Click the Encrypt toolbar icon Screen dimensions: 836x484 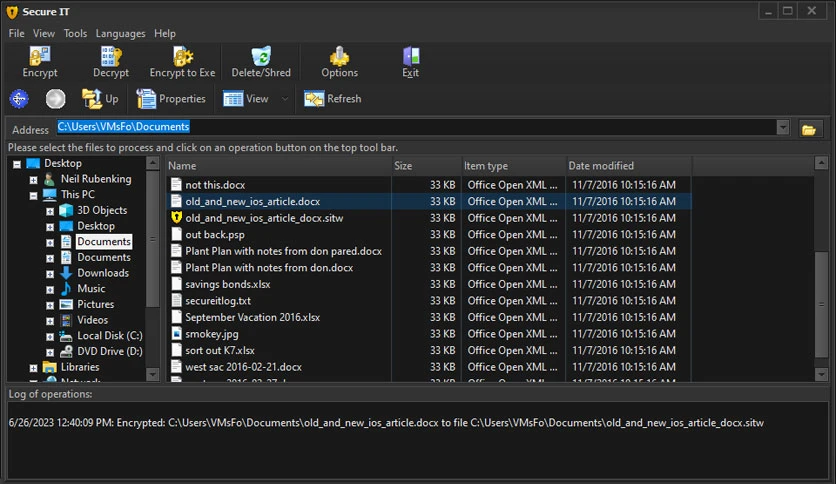click(x=39, y=57)
